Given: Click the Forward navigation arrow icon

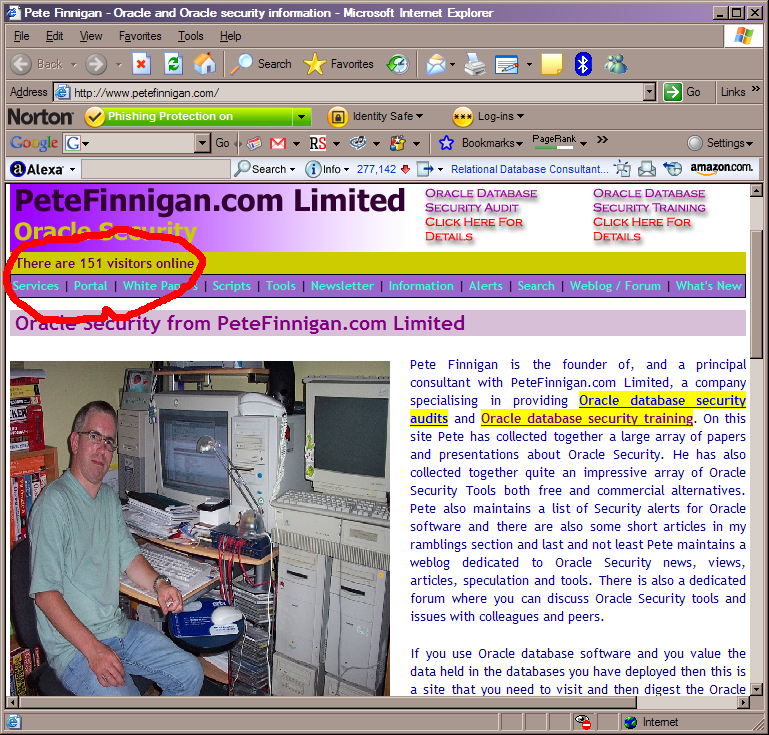Looking at the screenshot, I should pyautogui.click(x=96, y=64).
